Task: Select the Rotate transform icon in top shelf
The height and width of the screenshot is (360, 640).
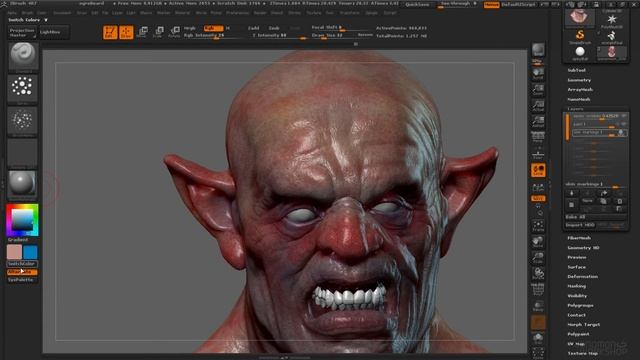Action: [x=175, y=32]
